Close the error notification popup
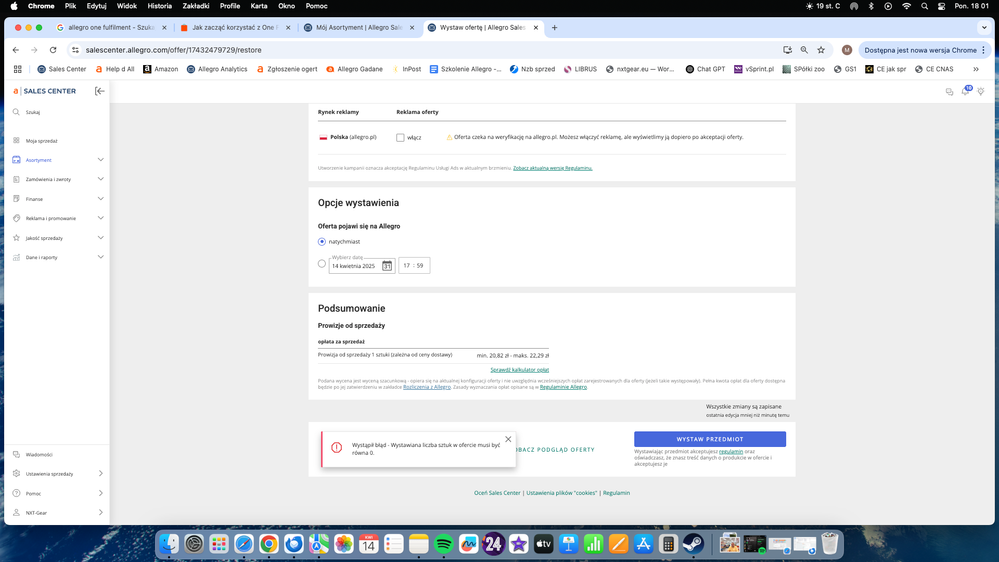Image resolution: width=999 pixels, height=562 pixels. tap(508, 439)
